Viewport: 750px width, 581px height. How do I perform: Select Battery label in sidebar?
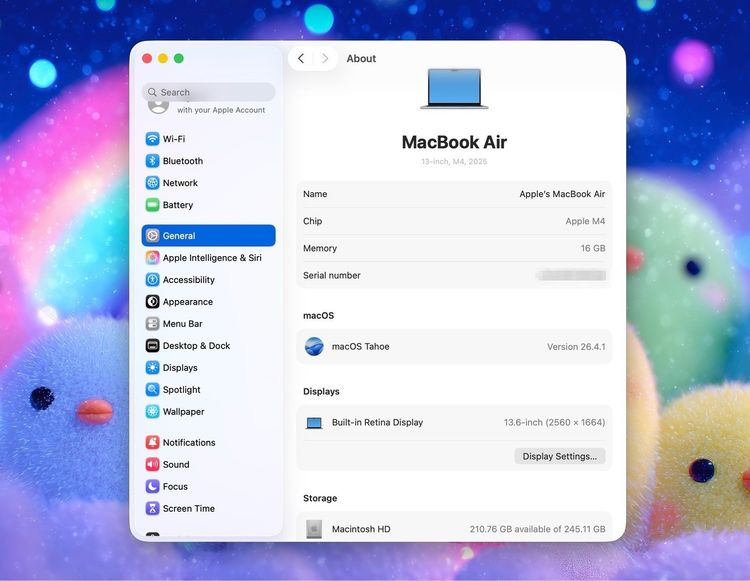click(x=178, y=205)
